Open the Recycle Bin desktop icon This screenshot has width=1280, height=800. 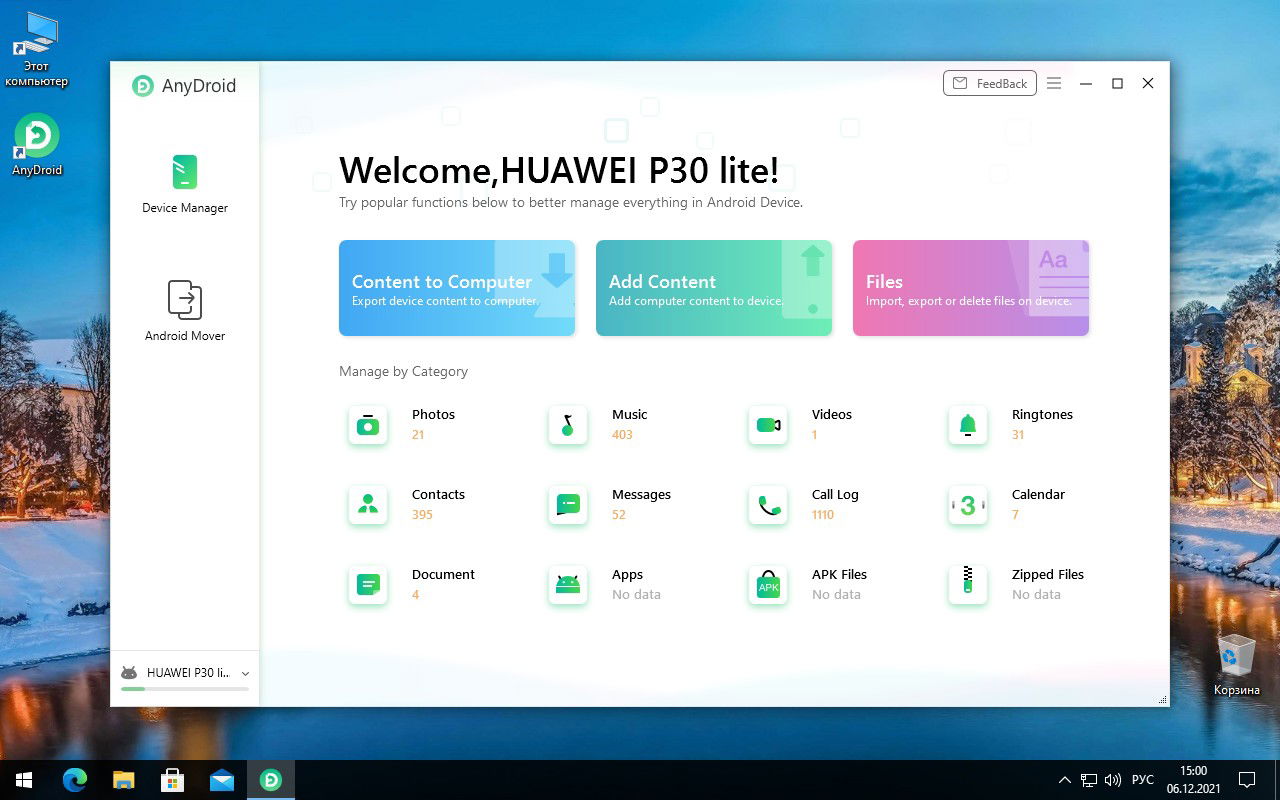click(1237, 665)
